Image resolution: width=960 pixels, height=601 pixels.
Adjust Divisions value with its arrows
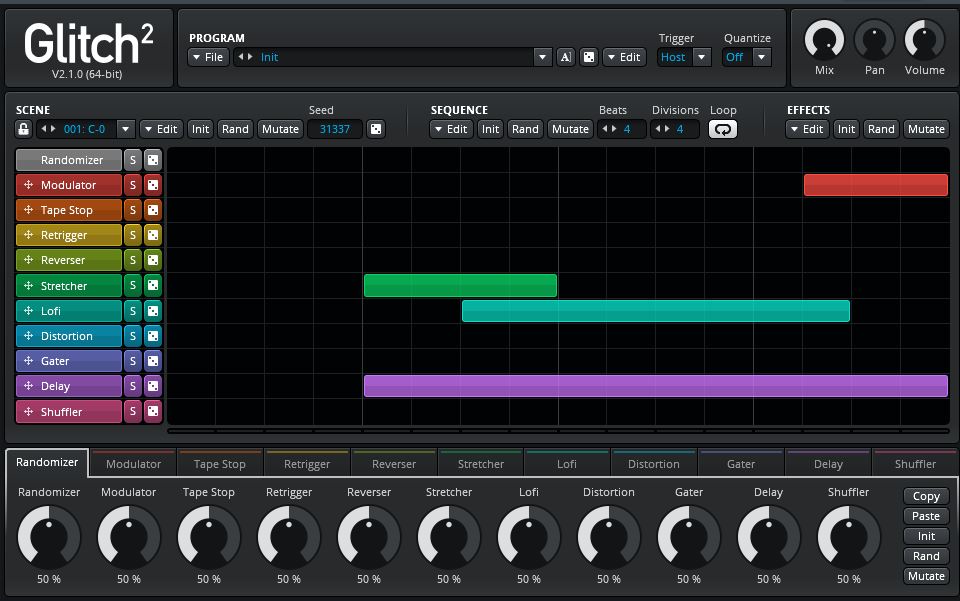[x=662, y=129]
